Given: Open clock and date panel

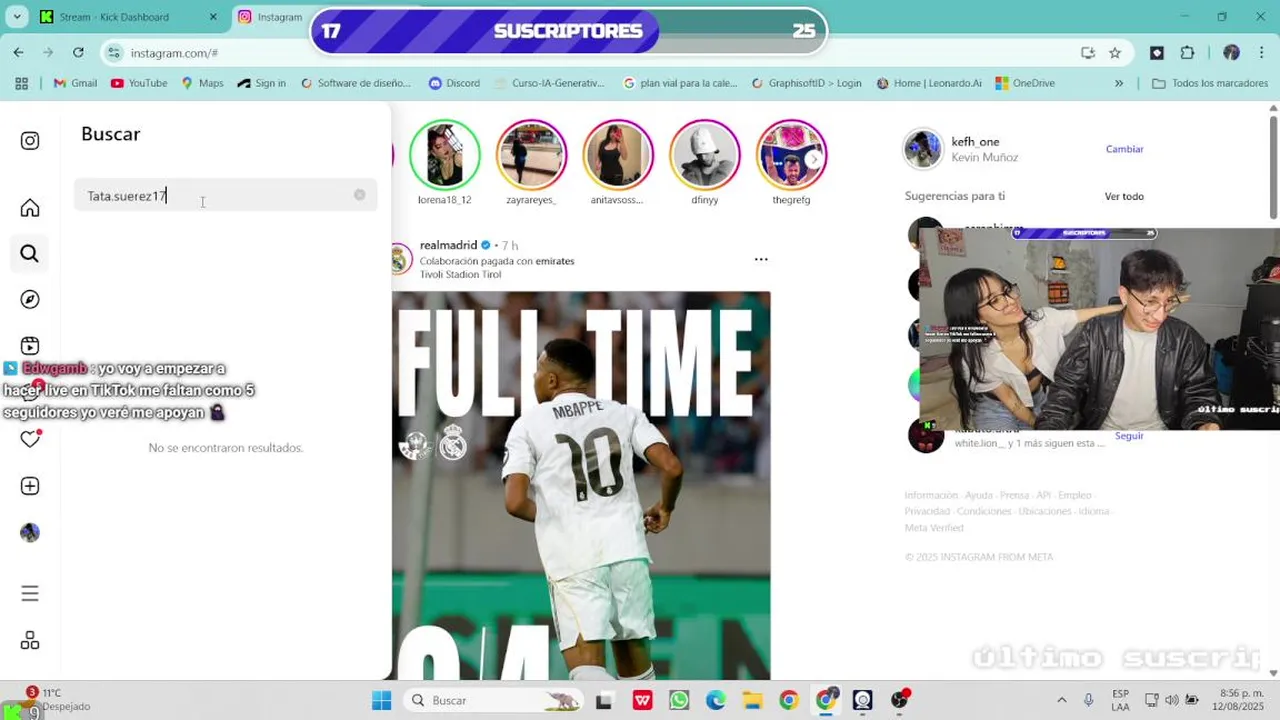Looking at the screenshot, I should tap(1237, 700).
